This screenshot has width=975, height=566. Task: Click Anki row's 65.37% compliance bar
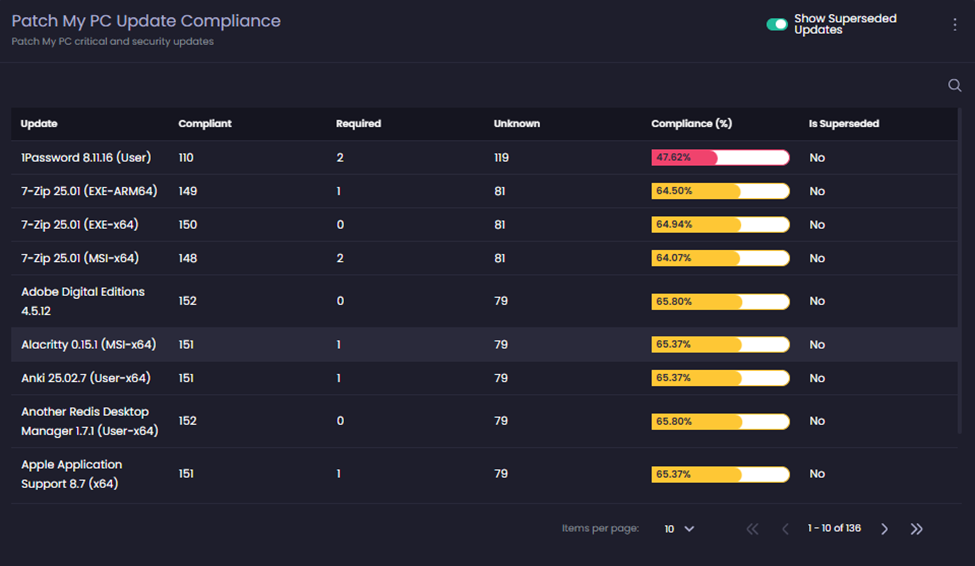(x=721, y=378)
